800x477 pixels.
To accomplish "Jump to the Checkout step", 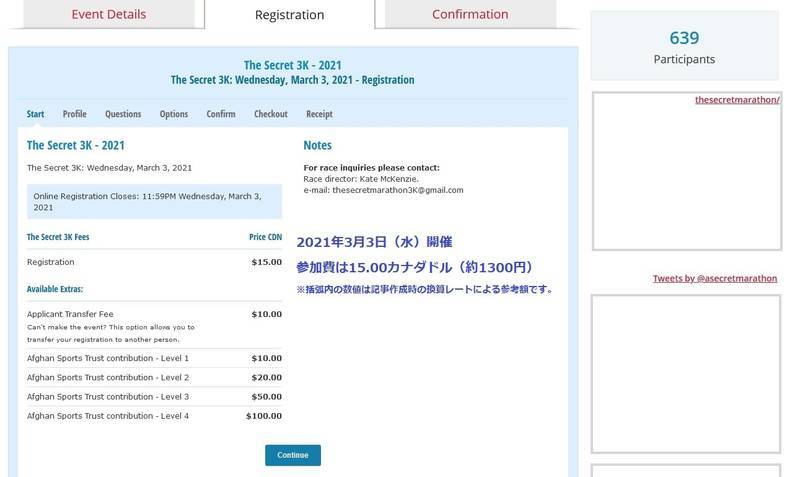I will coord(271,114).
